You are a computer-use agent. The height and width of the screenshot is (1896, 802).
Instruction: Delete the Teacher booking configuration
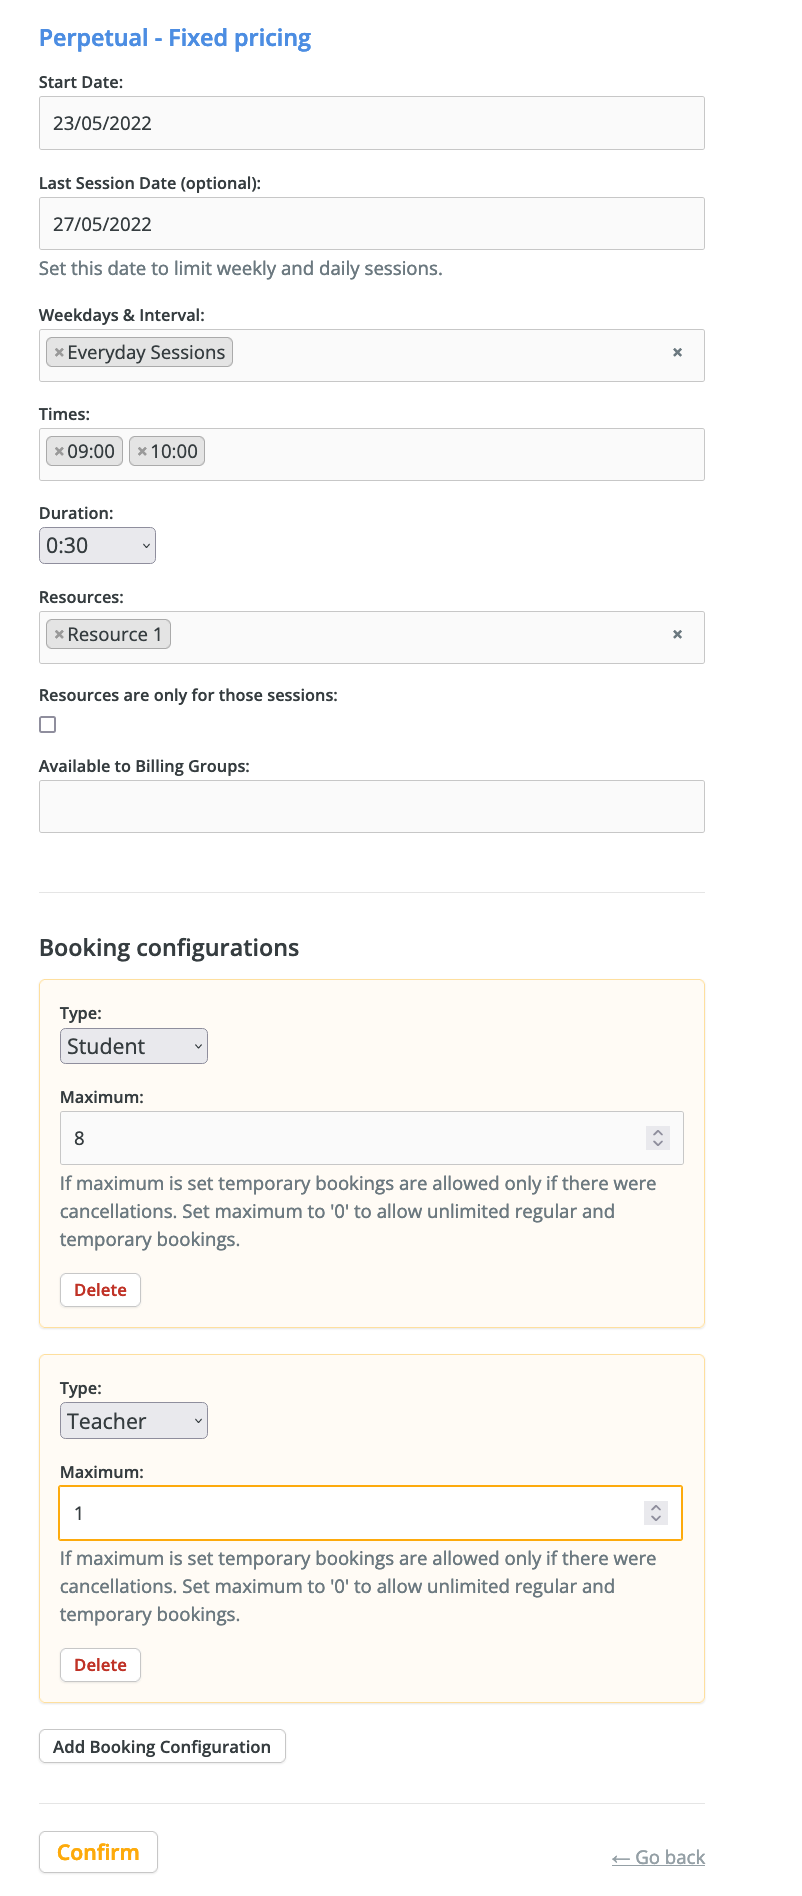tap(100, 1664)
